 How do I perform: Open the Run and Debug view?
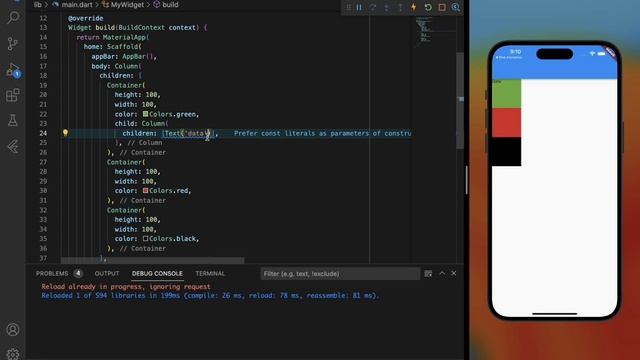click(13, 70)
